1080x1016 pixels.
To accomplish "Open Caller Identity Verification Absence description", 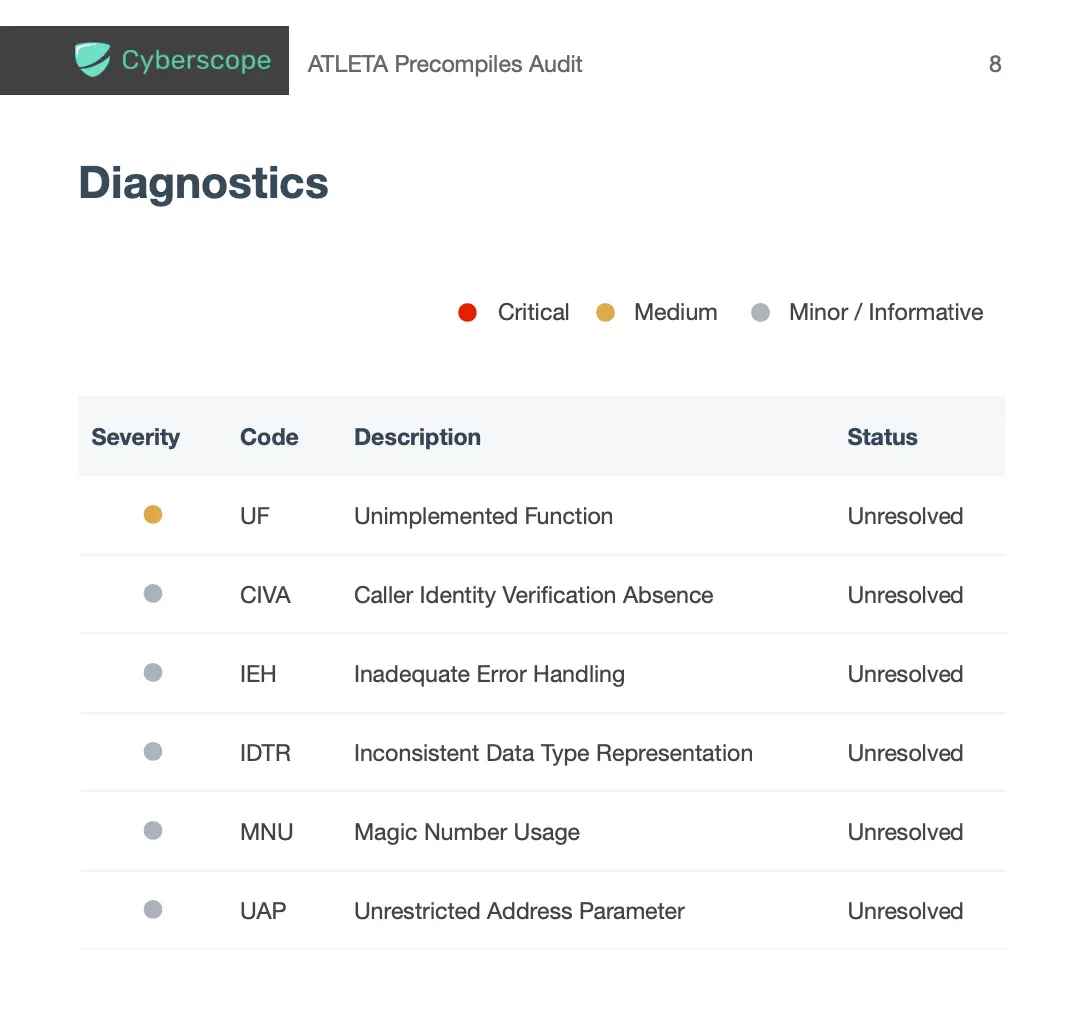I will coord(534,595).
